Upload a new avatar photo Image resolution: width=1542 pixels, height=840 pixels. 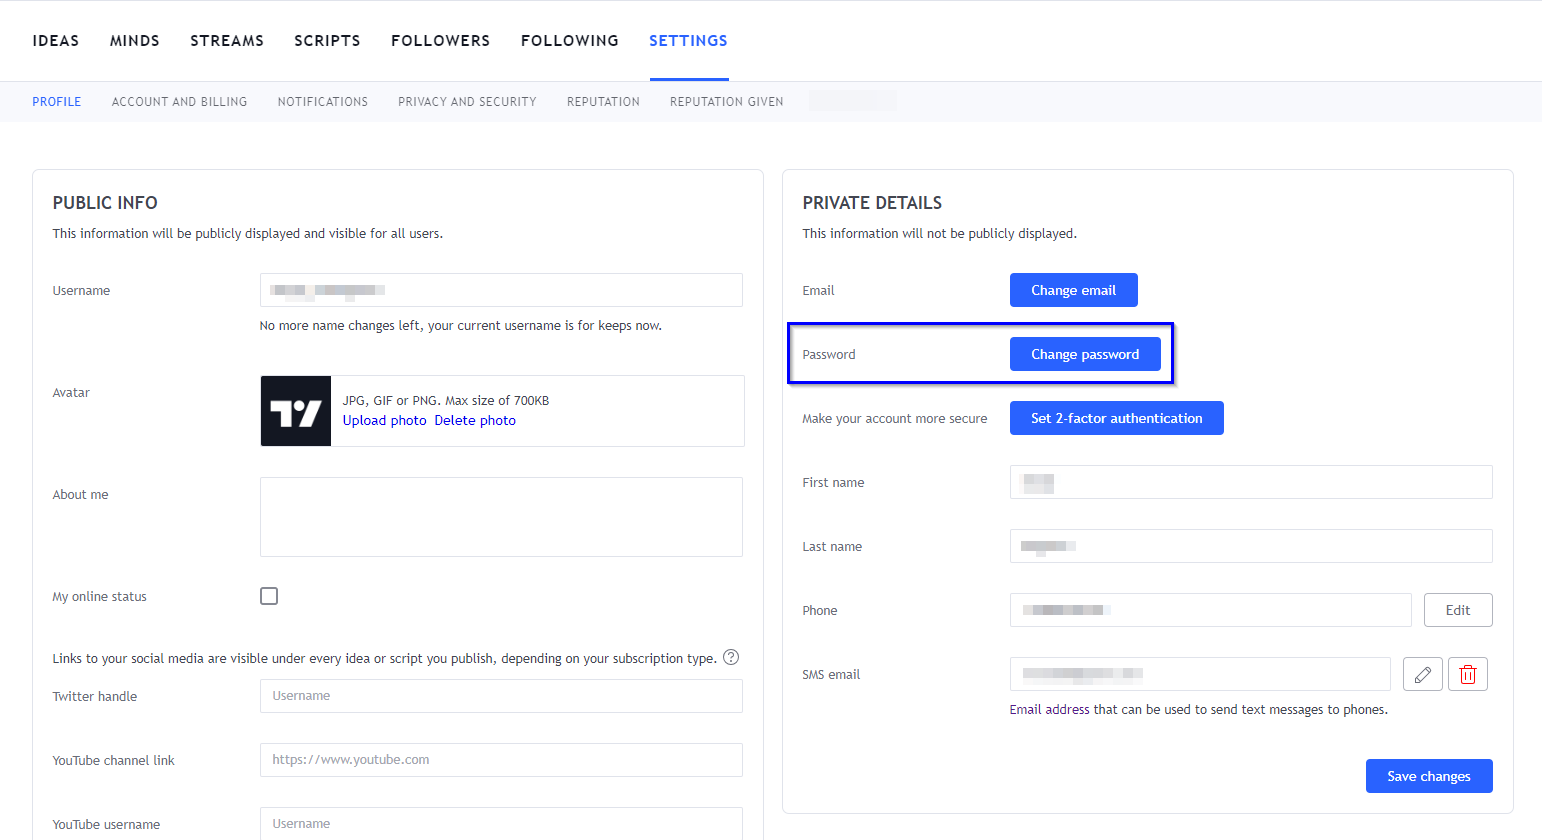tap(384, 419)
